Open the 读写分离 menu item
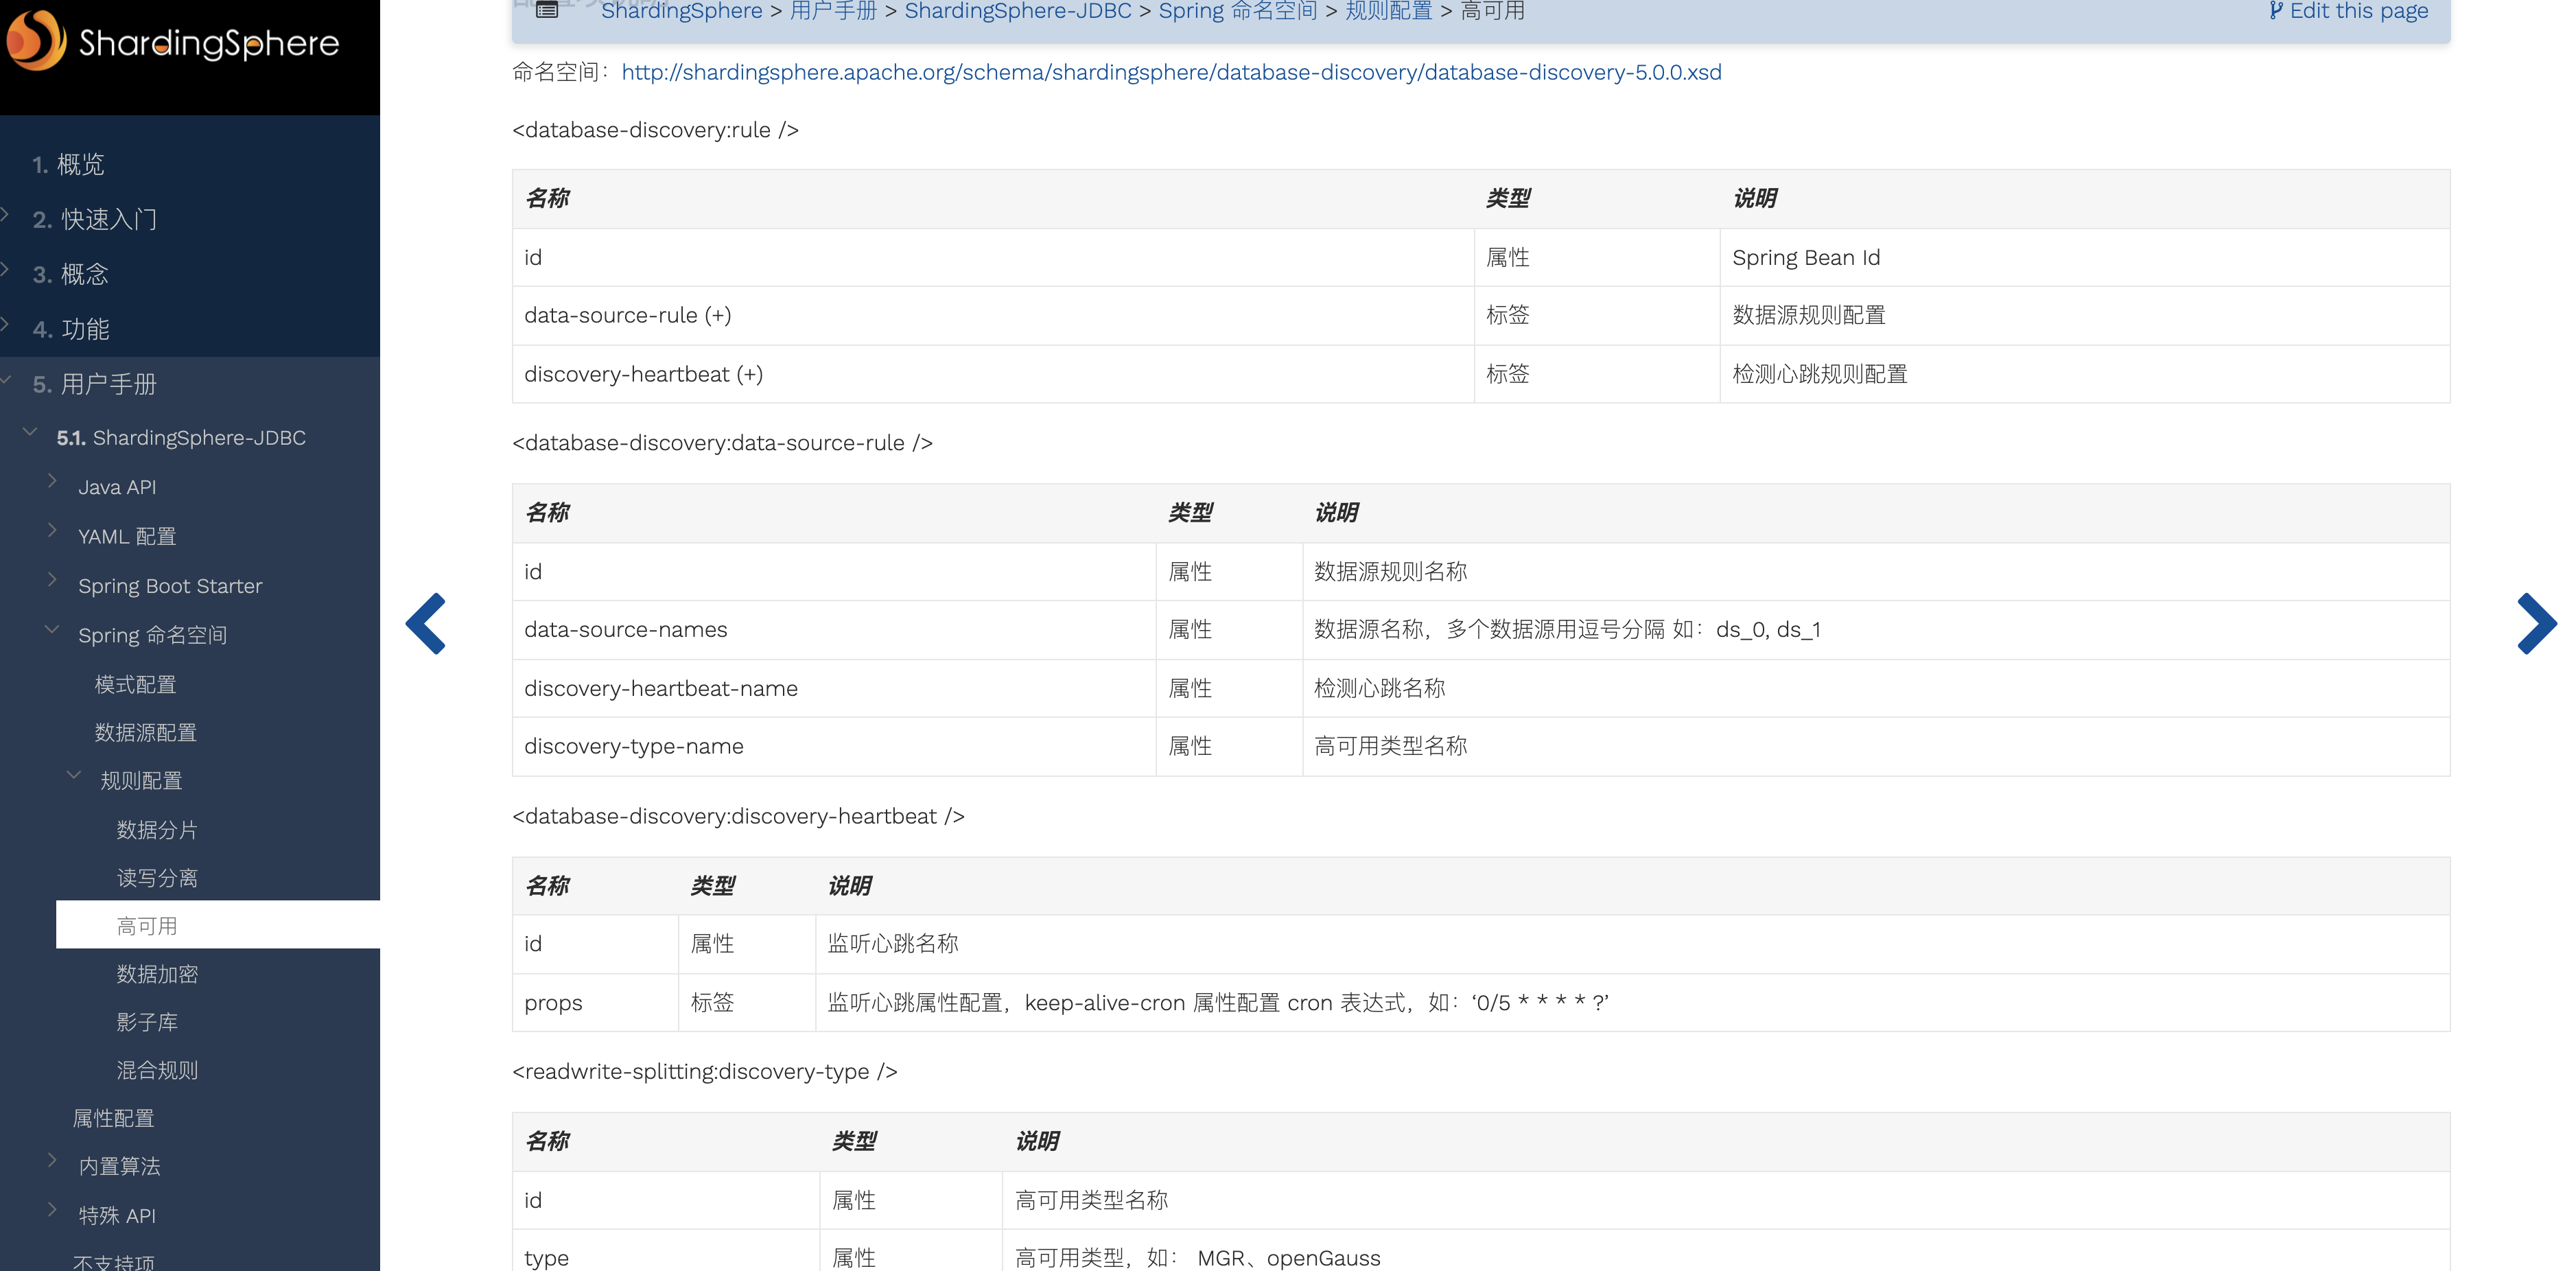This screenshot has height=1271, width=2576. click(x=157, y=878)
